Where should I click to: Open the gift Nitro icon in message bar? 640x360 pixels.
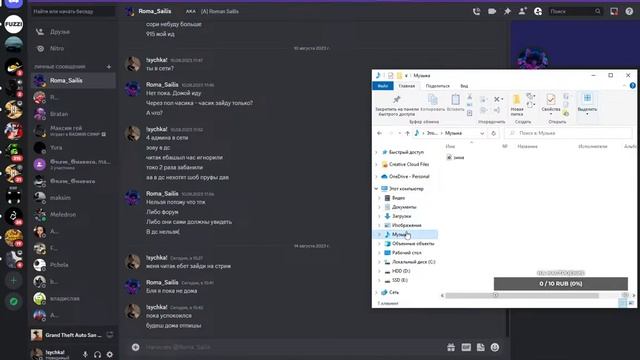tap(451, 347)
